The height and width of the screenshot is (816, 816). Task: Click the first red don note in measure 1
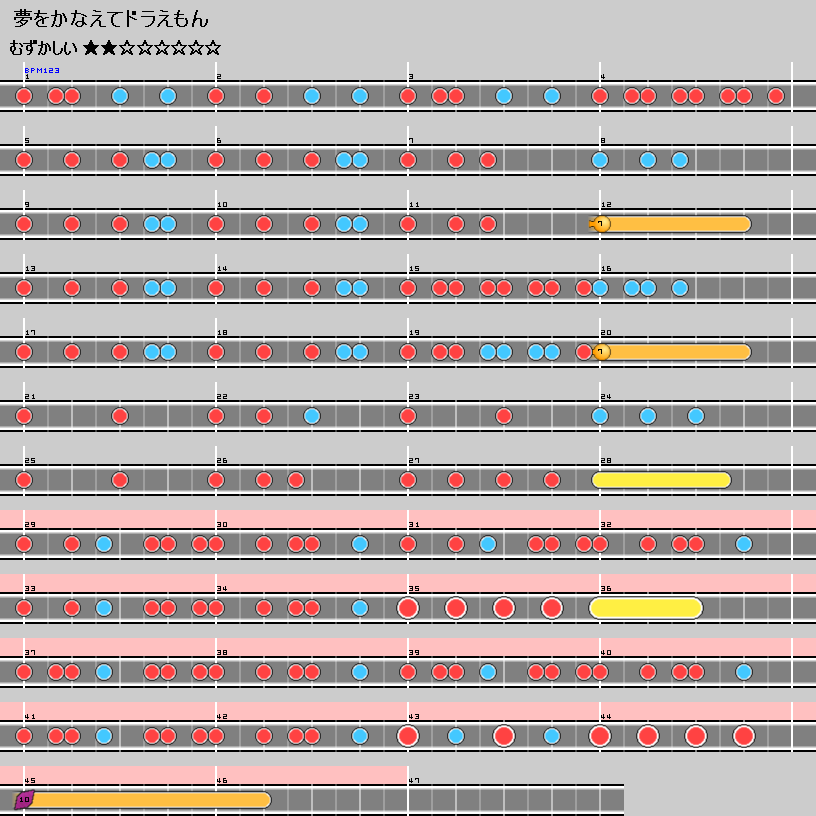(x=24, y=96)
